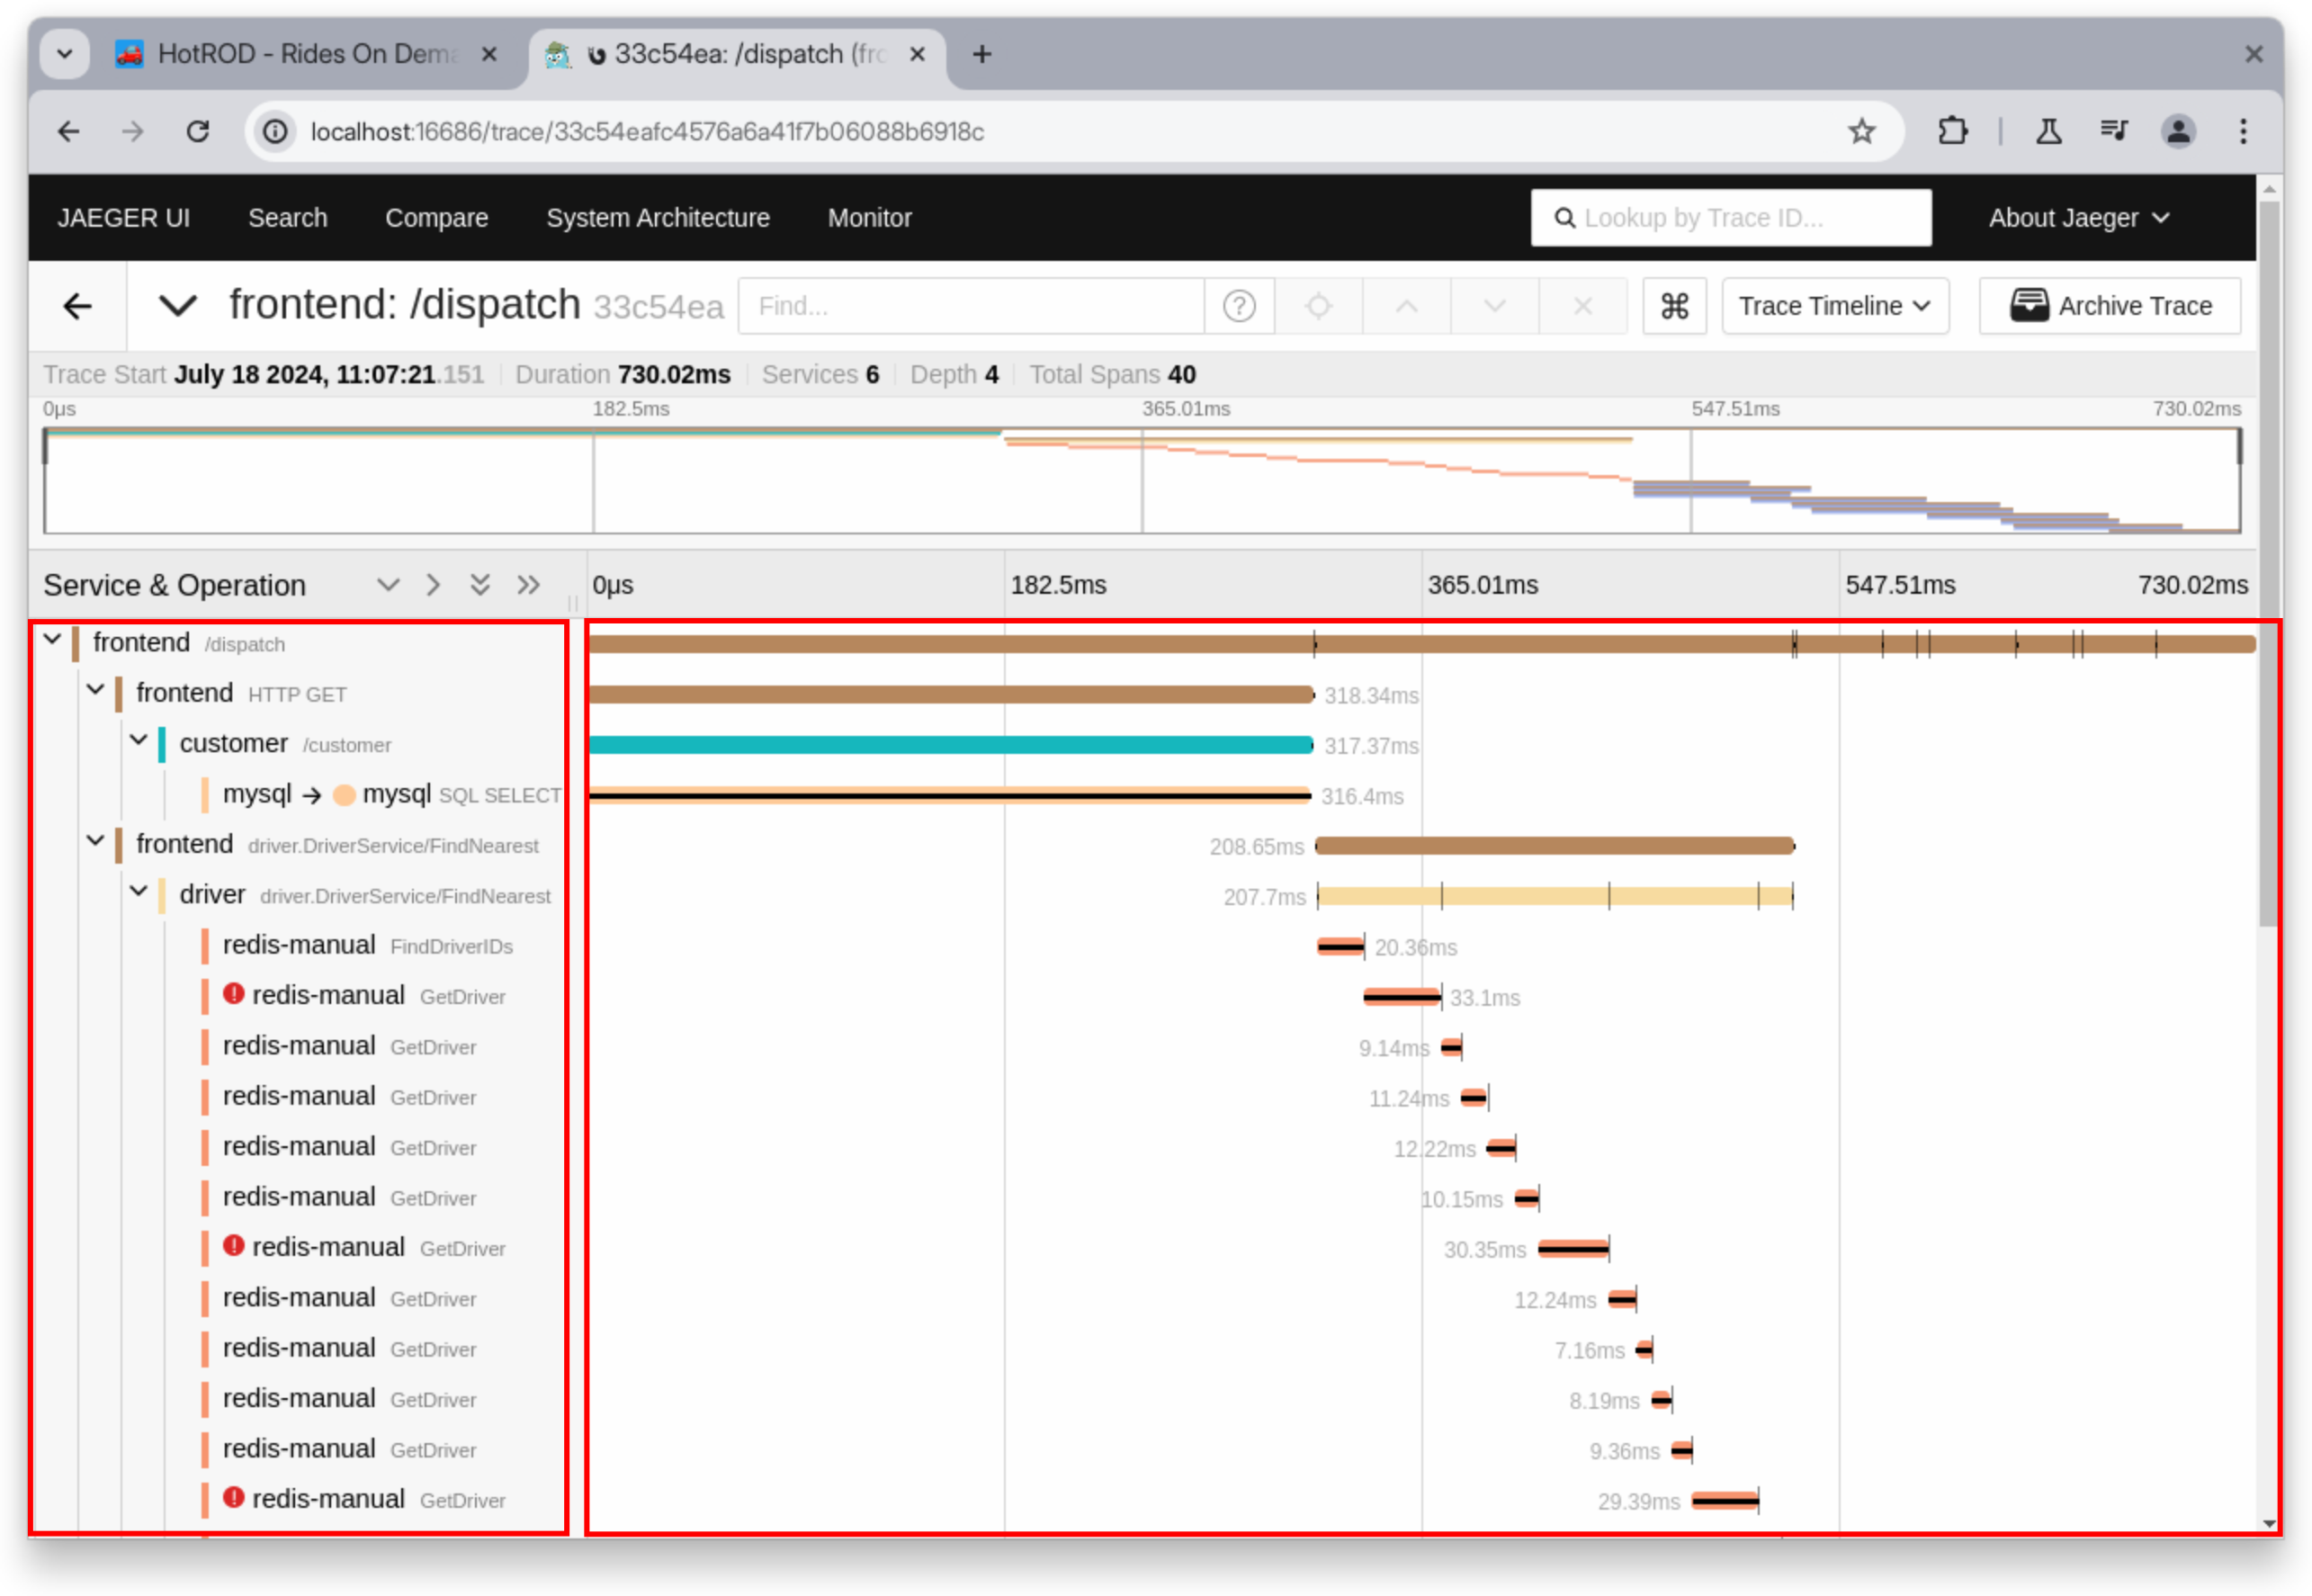
Task: Go to previous search result arrow
Action: [x=1406, y=306]
